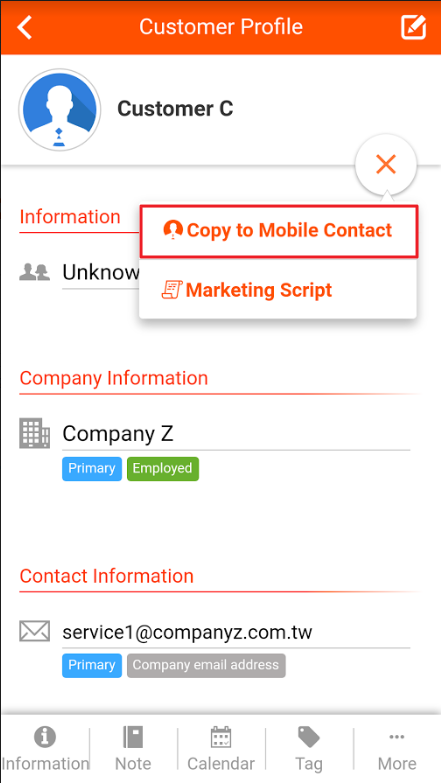Screen dimensions: 441x783
Task: Click the Primary badge under Company Z
Action: [x=92, y=468]
